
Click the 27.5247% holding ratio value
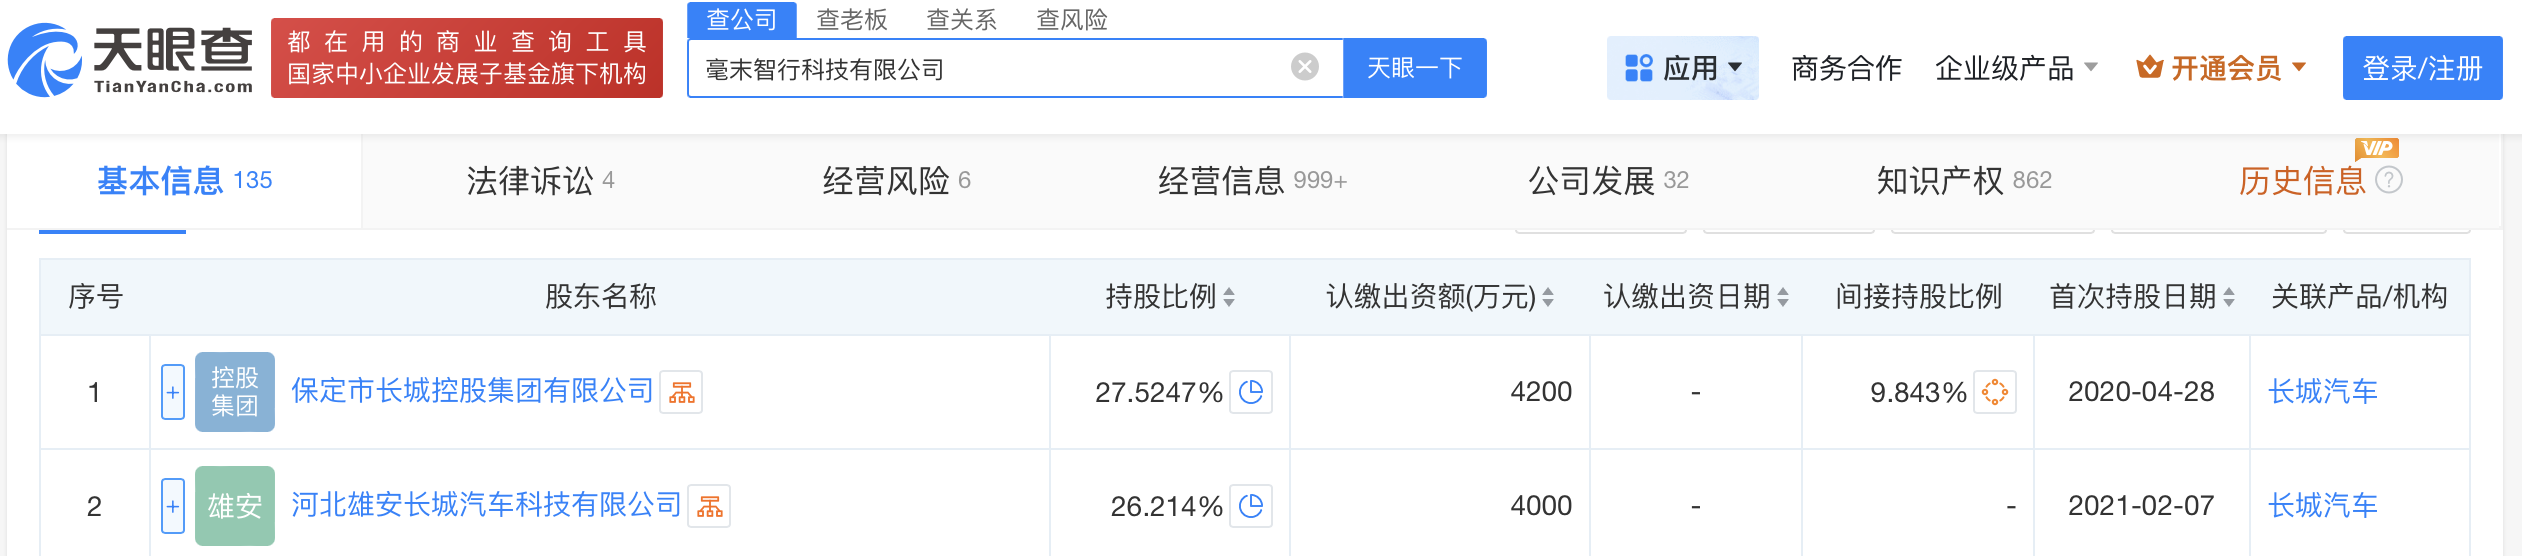(1158, 392)
